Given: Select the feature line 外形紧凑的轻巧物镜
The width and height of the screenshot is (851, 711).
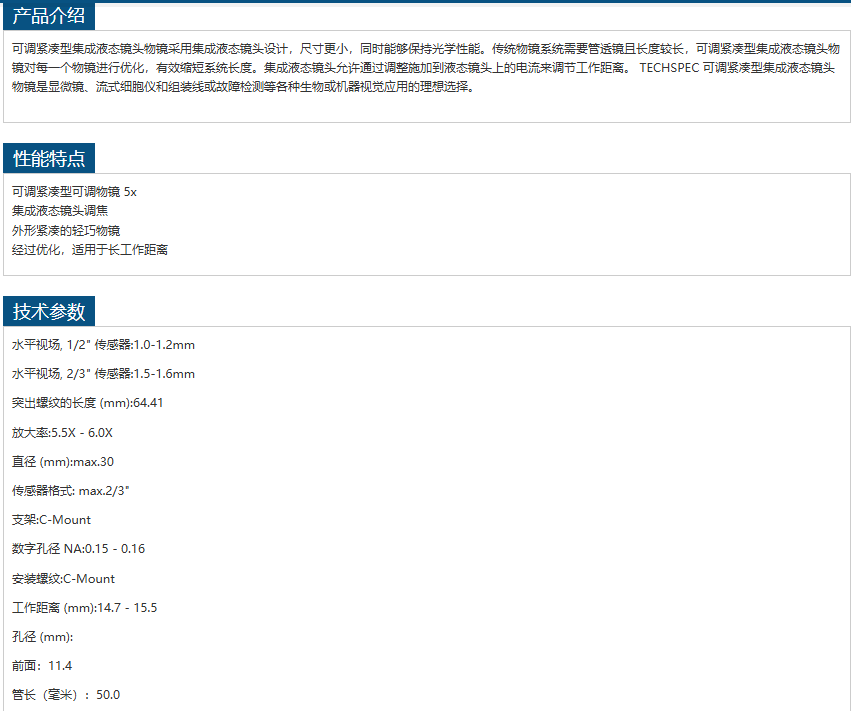Looking at the screenshot, I should [66, 230].
